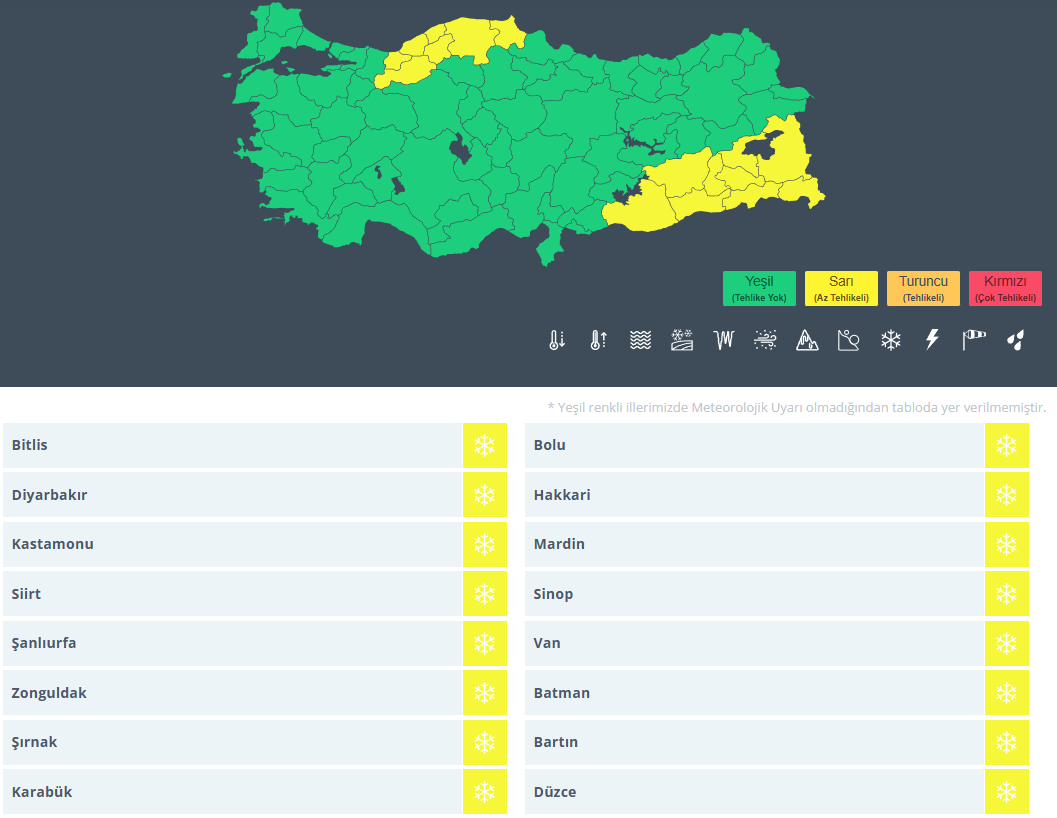The width and height of the screenshot is (1057, 818).
Task: Click the lightning bolt thunderstorm icon
Action: (932, 340)
